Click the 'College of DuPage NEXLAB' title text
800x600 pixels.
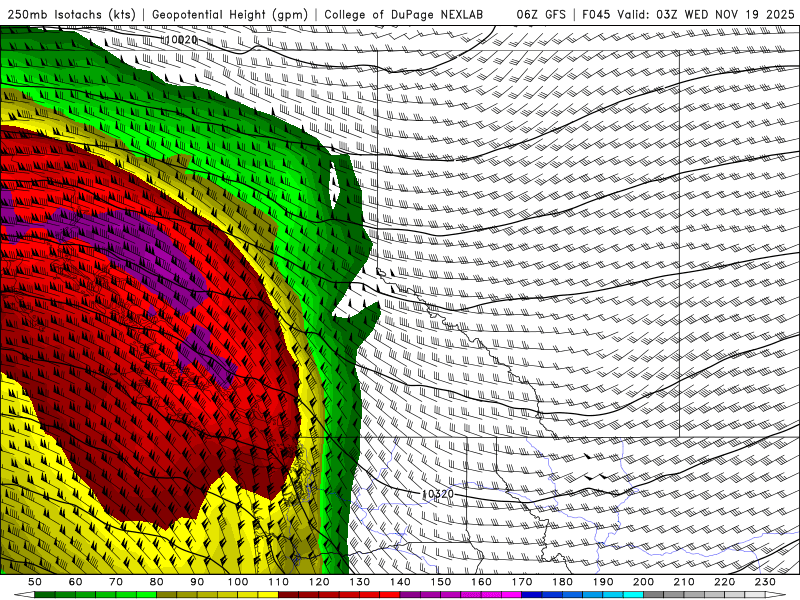click(403, 14)
